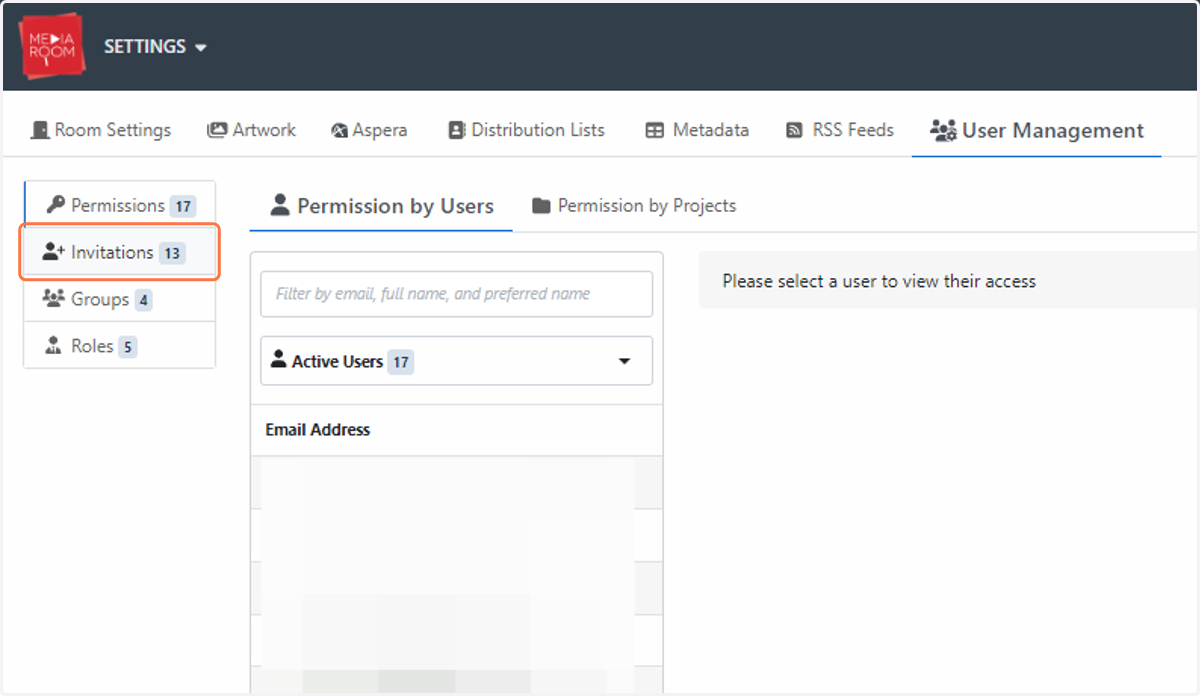Select the Permission by Users tab

pos(382,207)
